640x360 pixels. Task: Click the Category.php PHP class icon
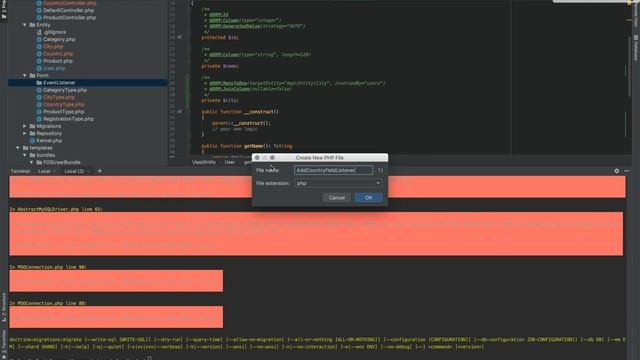[39, 39]
